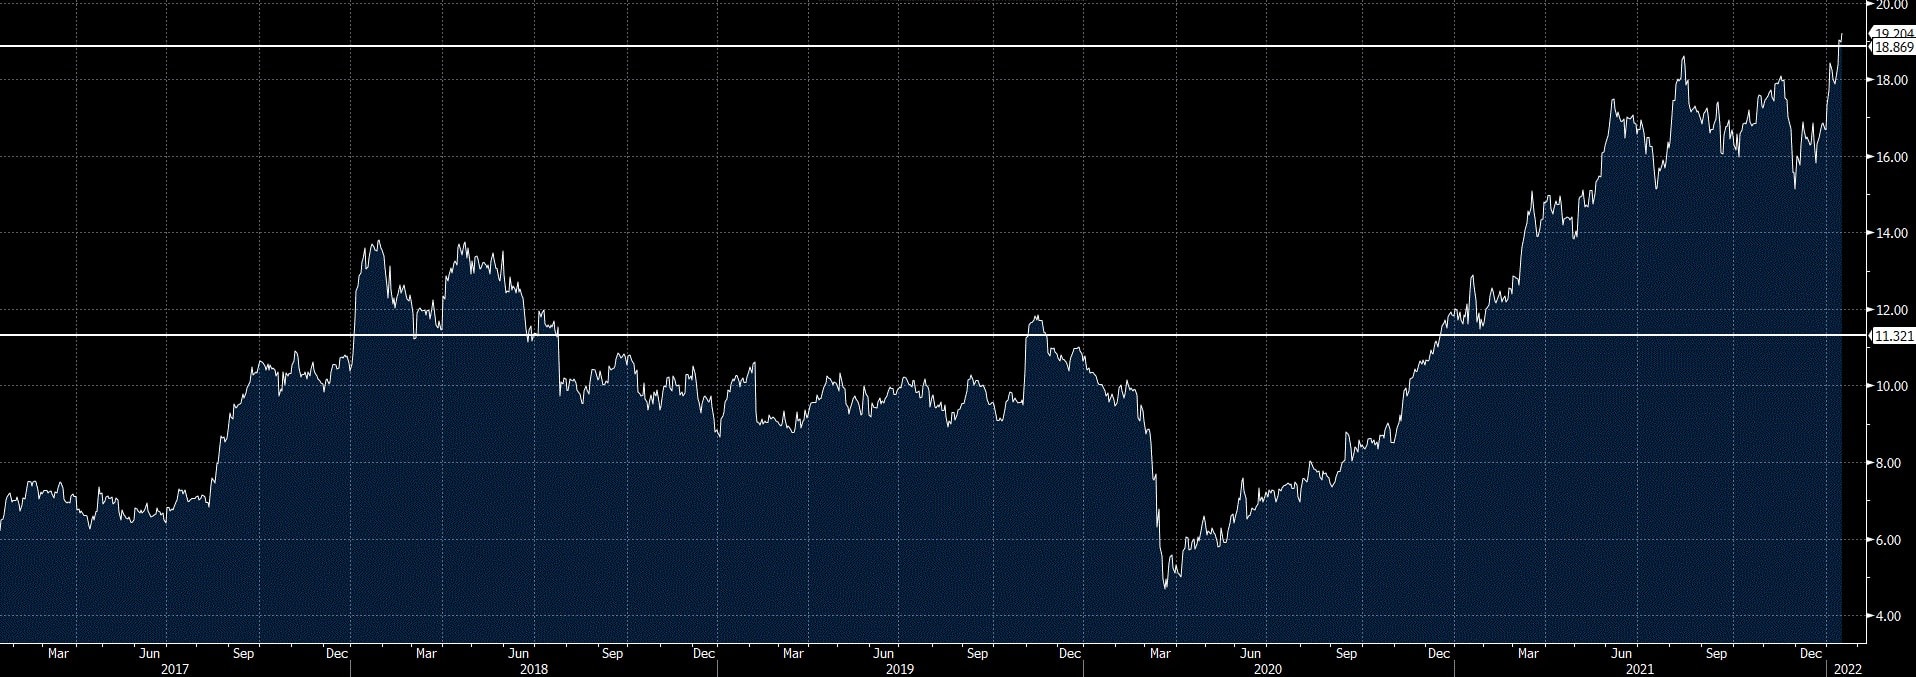The image size is (1916, 677).
Task: Click the Jun label above 2017
Action: (x=150, y=654)
